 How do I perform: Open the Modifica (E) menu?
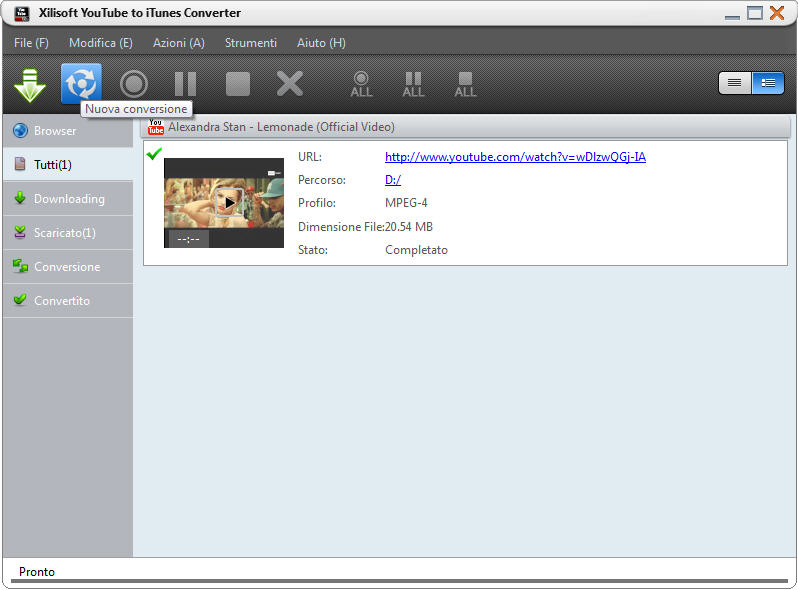point(101,43)
